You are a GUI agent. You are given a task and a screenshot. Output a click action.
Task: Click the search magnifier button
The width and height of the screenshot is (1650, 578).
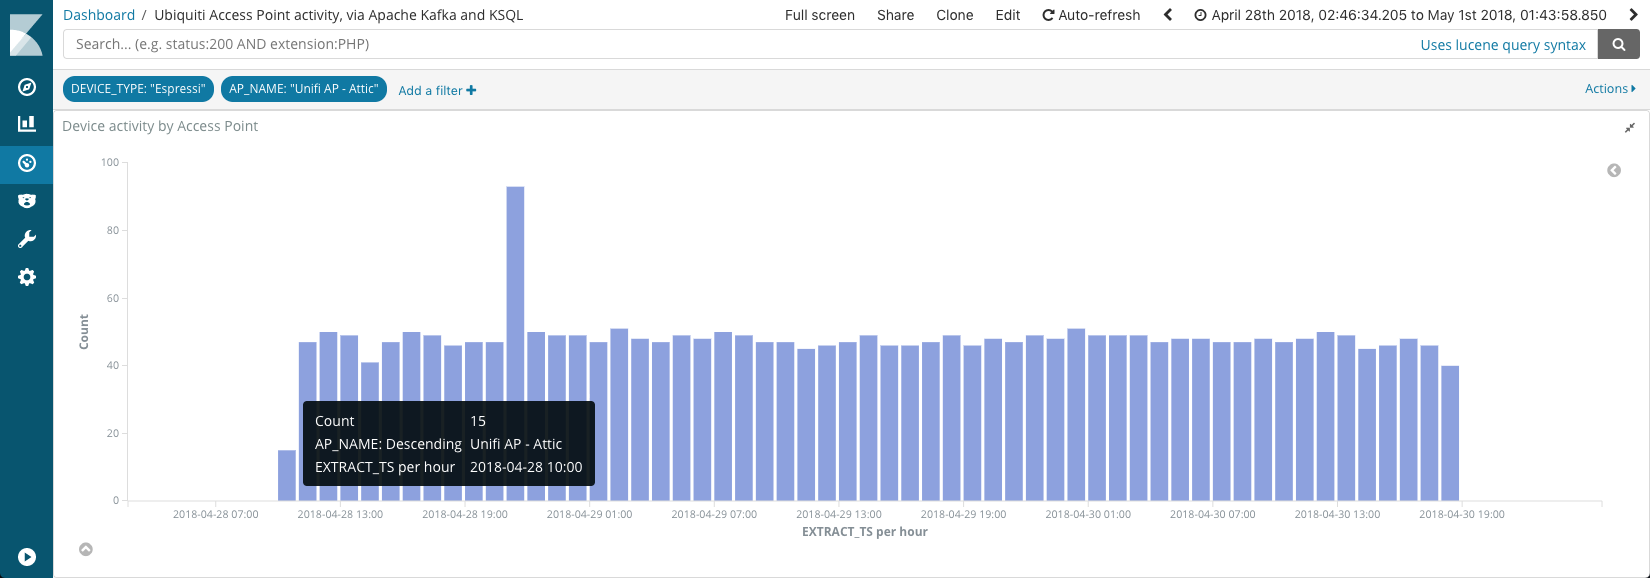pyautogui.click(x=1619, y=44)
